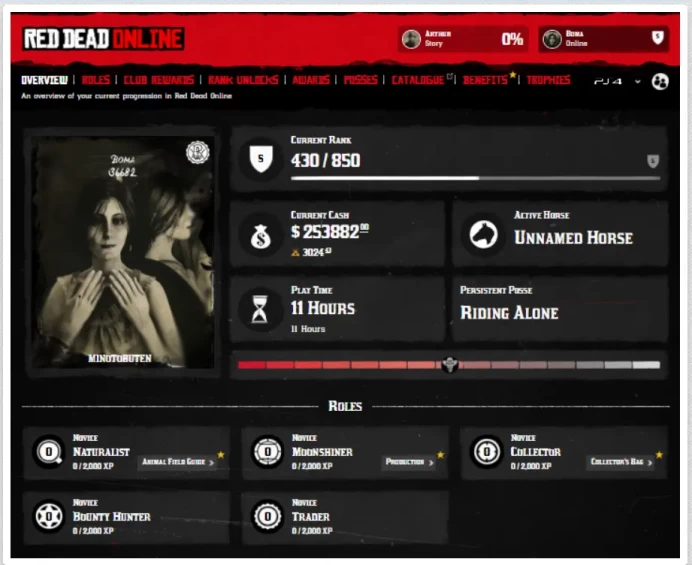Open Arthur Story profile avatar
This screenshot has height=565, width=692.
411,39
